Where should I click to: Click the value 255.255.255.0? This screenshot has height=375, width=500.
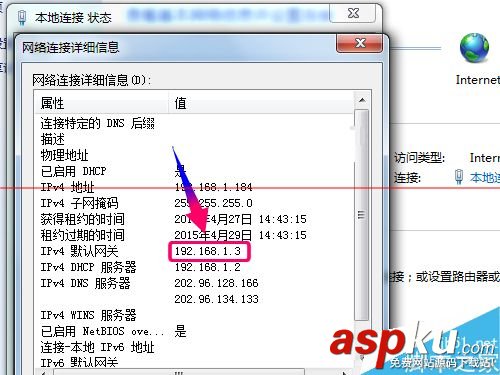[213, 203]
